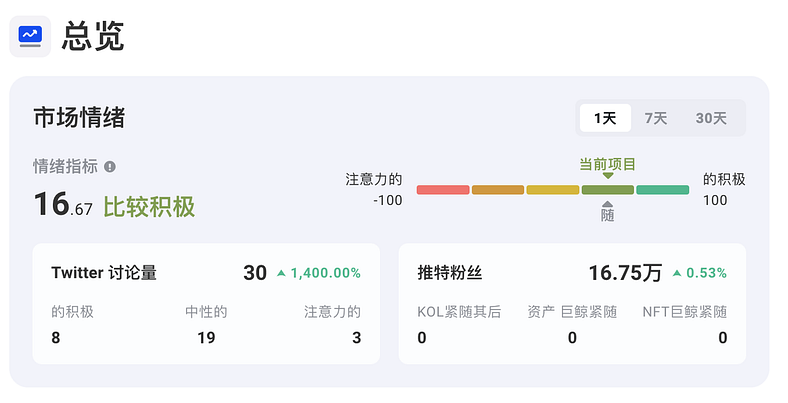Image resolution: width=788 pixels, height=403 pixels.
Task: Click the -100 gauge minimum value
Action: pos(387,200)
